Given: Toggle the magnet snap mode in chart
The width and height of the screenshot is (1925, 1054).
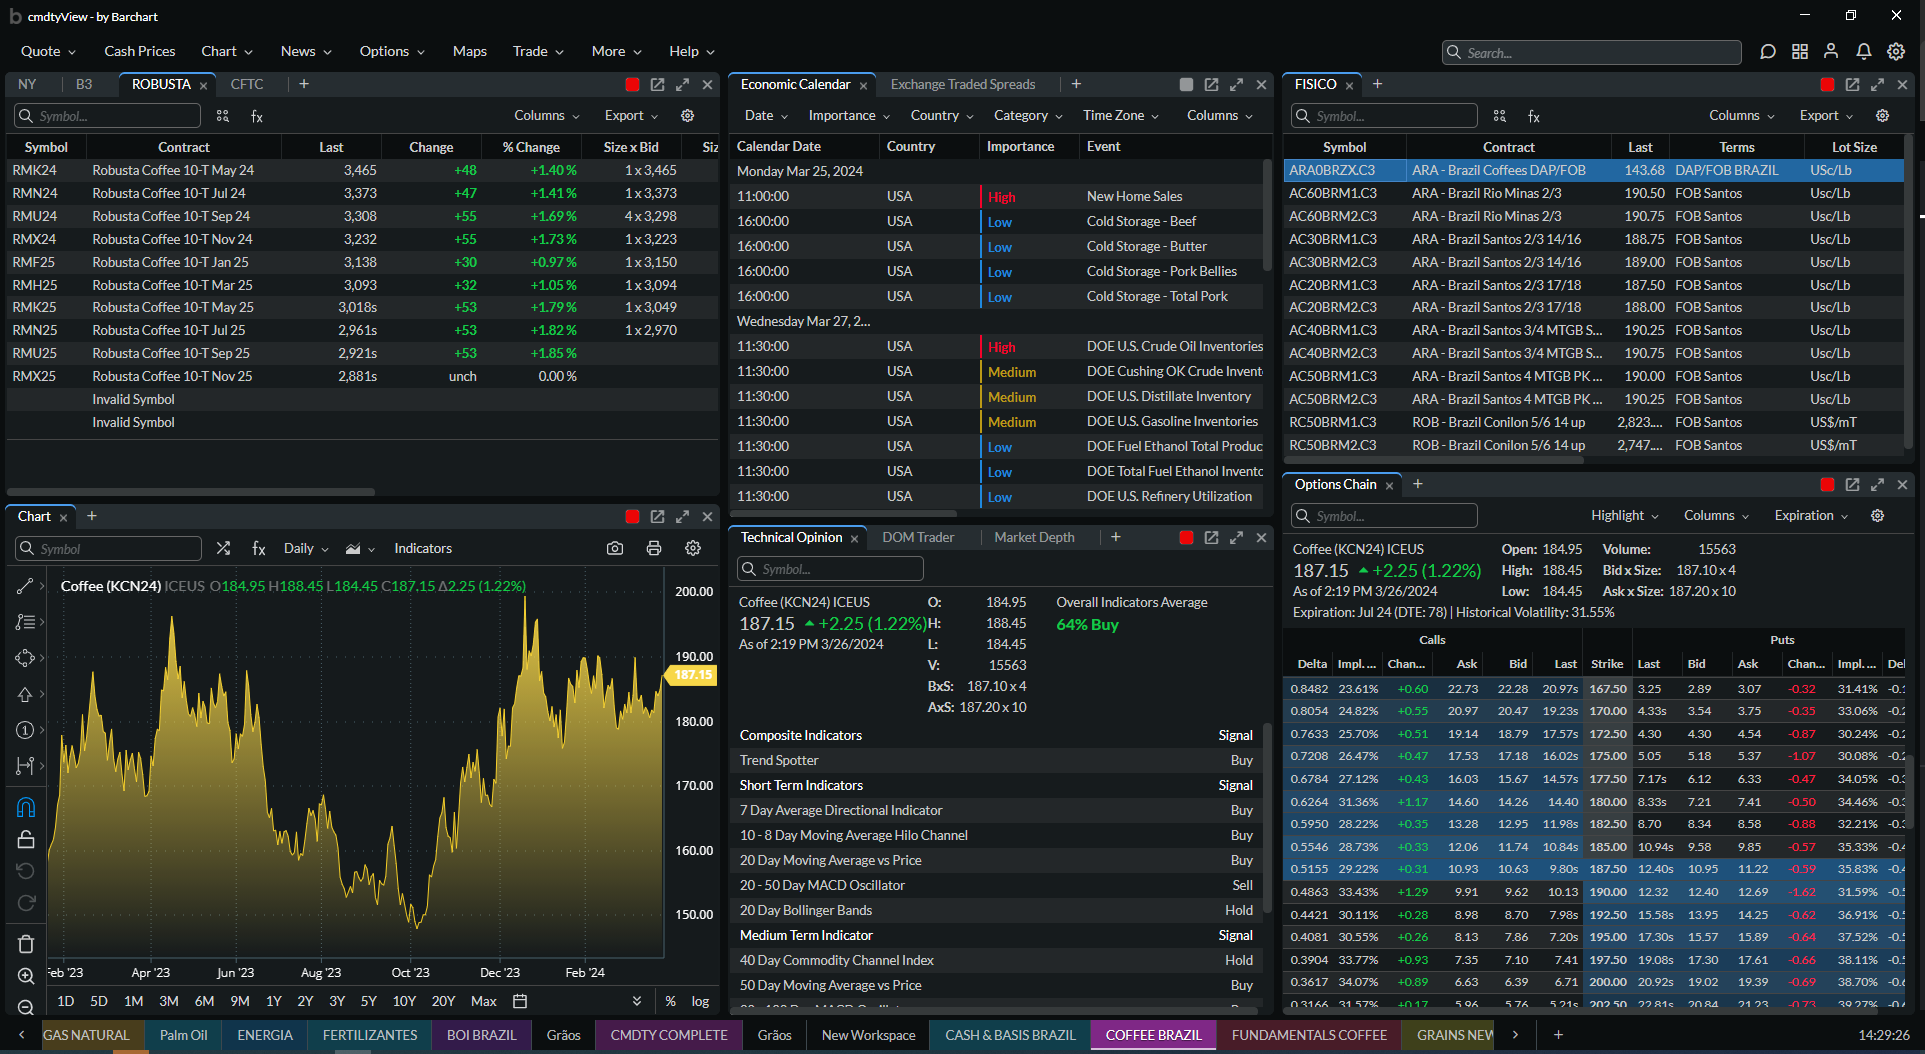Looking at the screenshot, I should (x=26, y=807).
